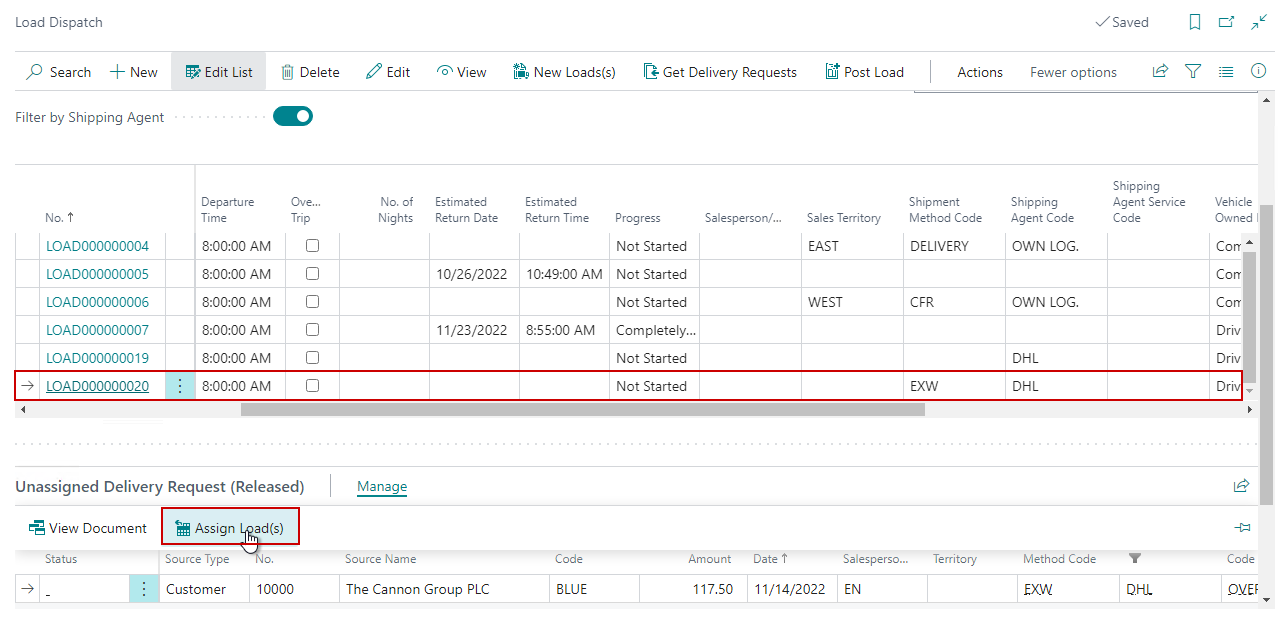Click Fewer options
The width and height of the screenshot is (1287, 620).
click(1073, 72)
